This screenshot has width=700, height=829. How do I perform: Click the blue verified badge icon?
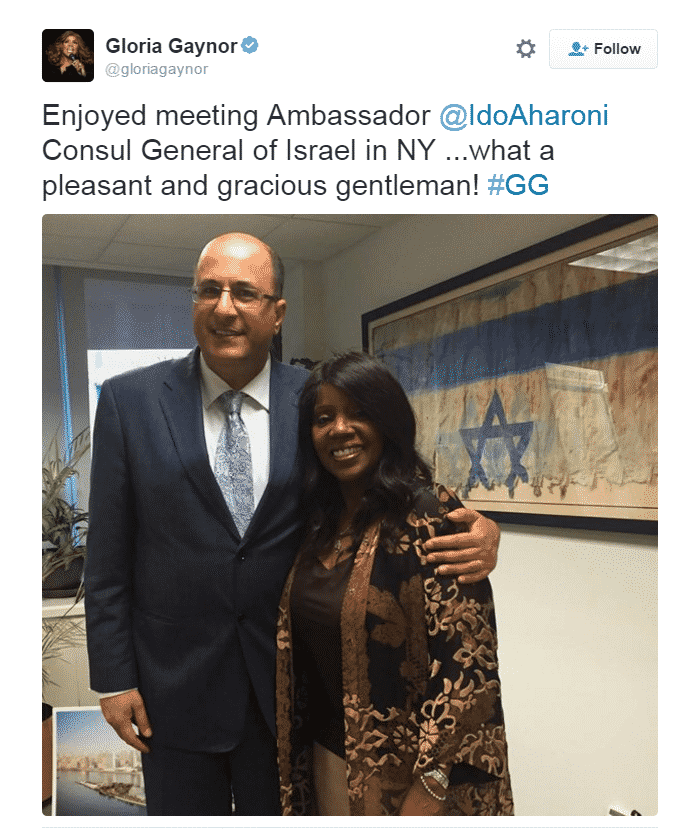[250, 45]
